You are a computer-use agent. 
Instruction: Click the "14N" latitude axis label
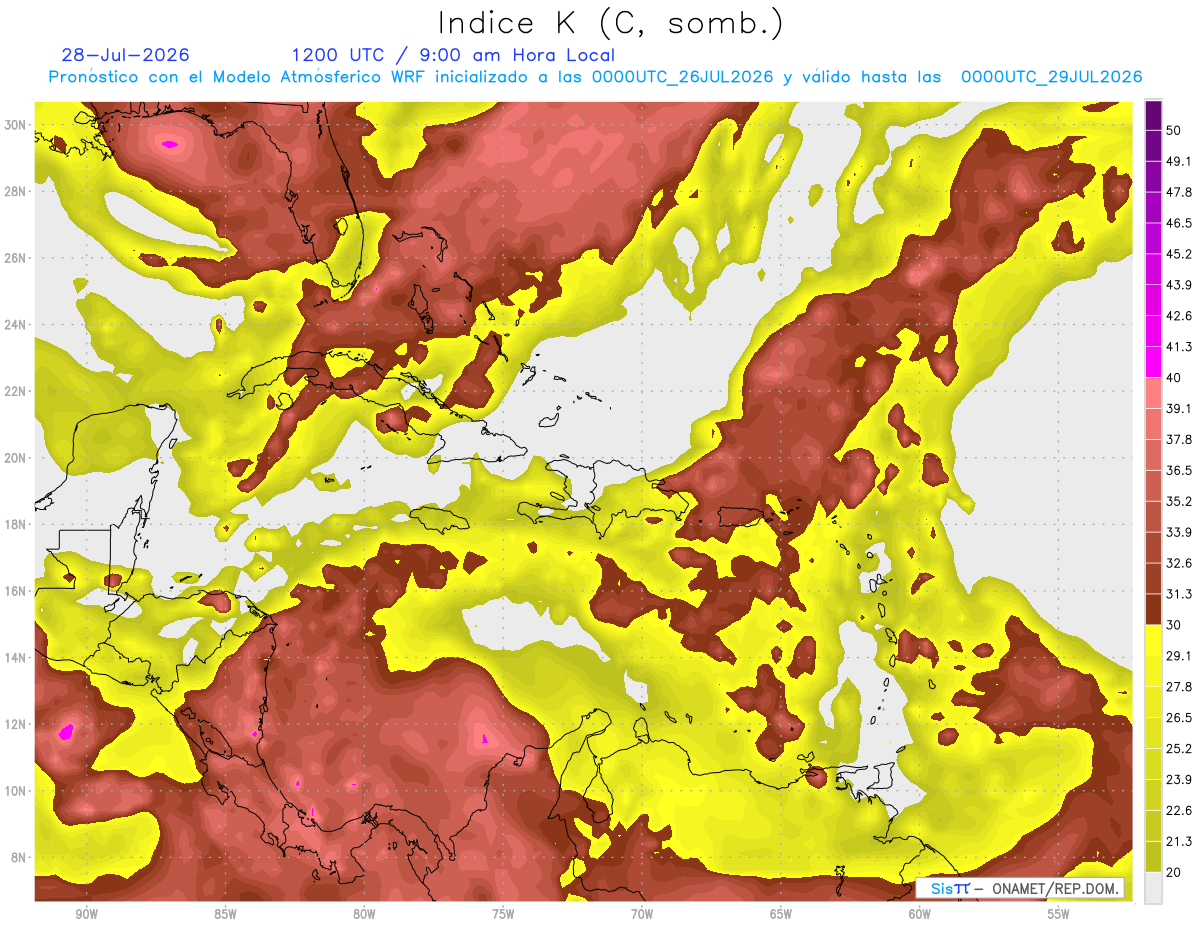coord(16,658)
